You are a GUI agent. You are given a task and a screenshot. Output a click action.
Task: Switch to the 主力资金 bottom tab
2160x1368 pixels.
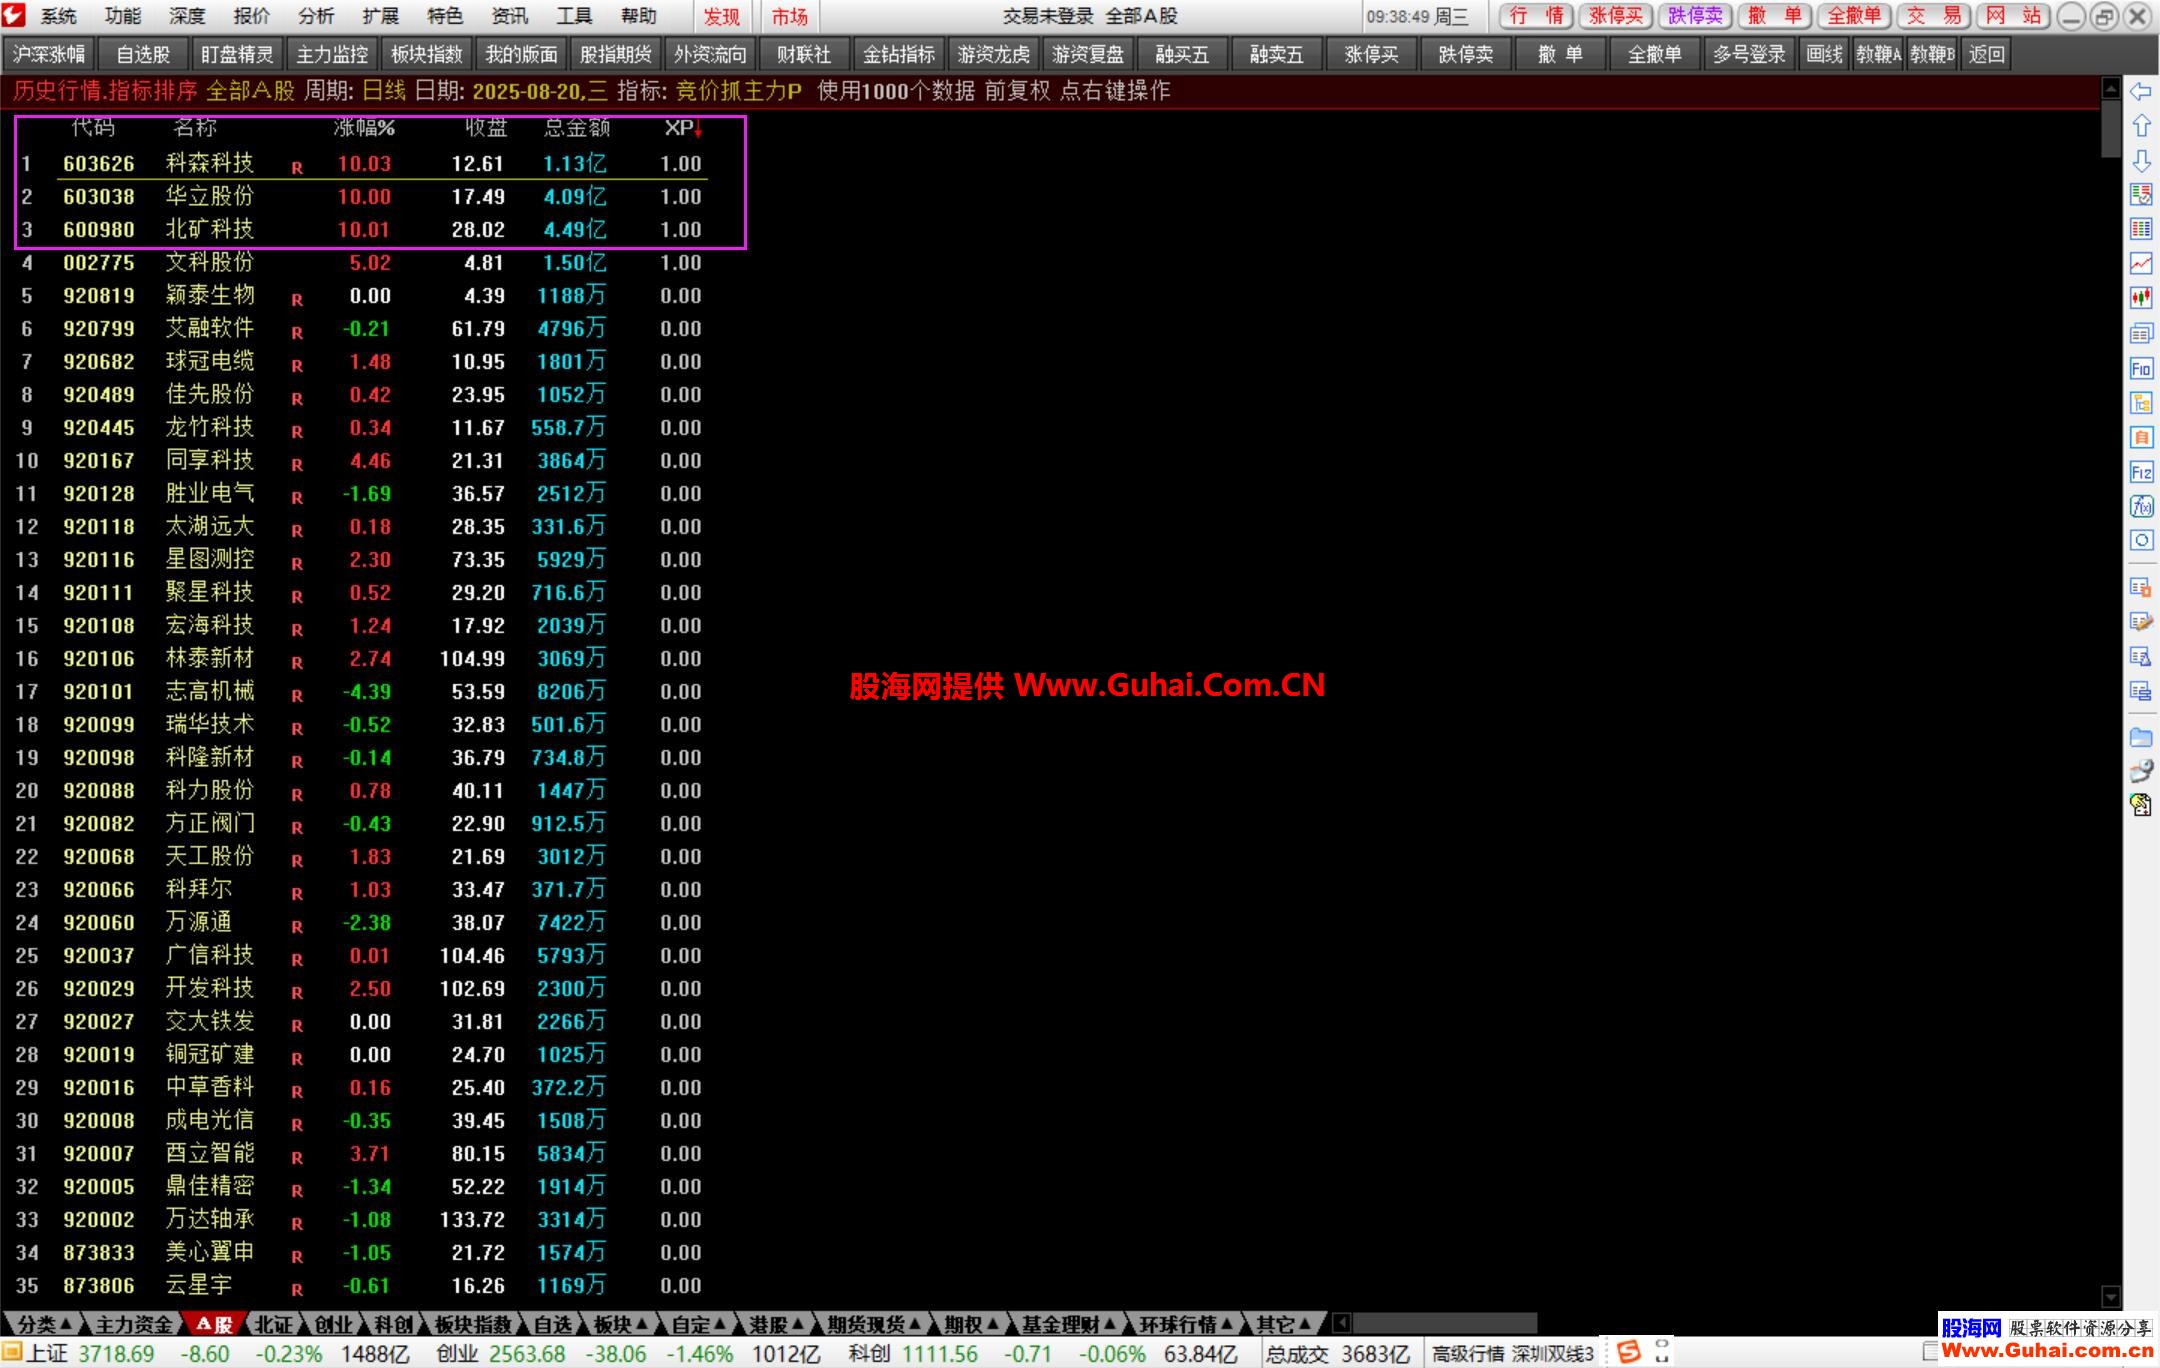click(x=133, y=1324)
